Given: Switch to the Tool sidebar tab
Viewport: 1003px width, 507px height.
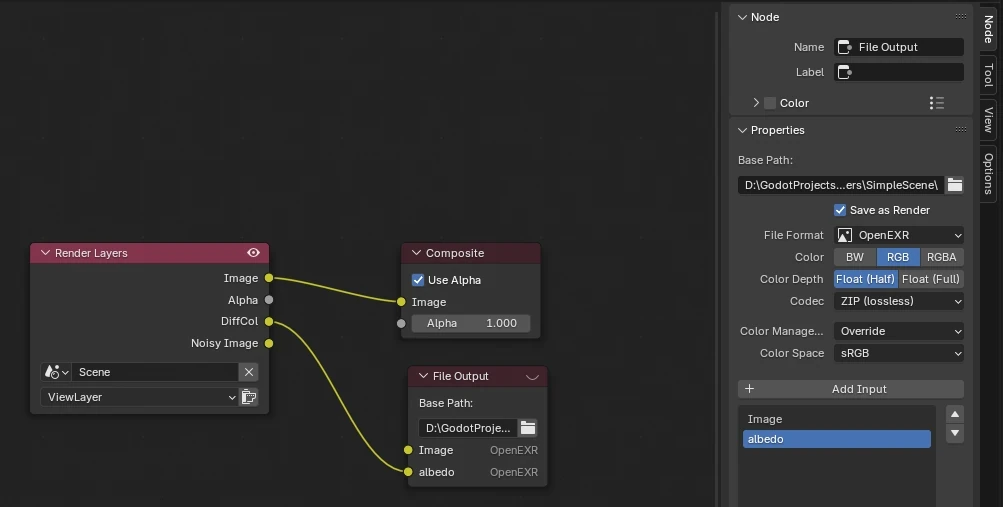Looking at the screenshot, I should coord(988,75).
